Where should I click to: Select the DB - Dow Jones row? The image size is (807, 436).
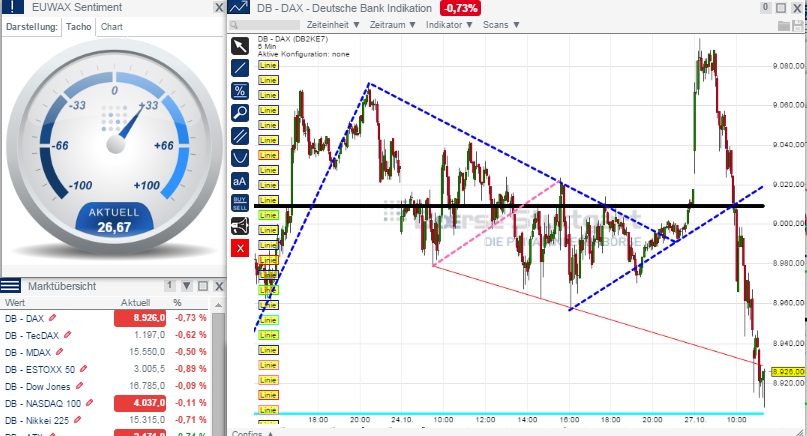click(x=106, y=386)
